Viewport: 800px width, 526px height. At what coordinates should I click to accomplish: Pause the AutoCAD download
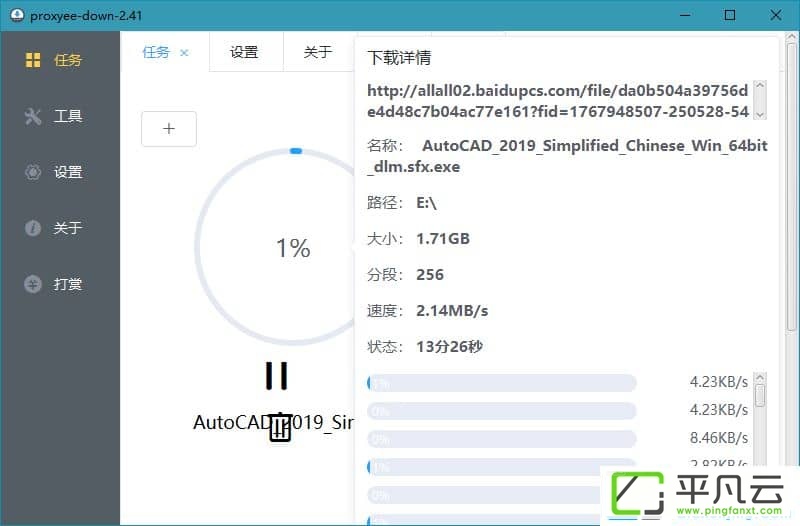click(x=277, y=376)
